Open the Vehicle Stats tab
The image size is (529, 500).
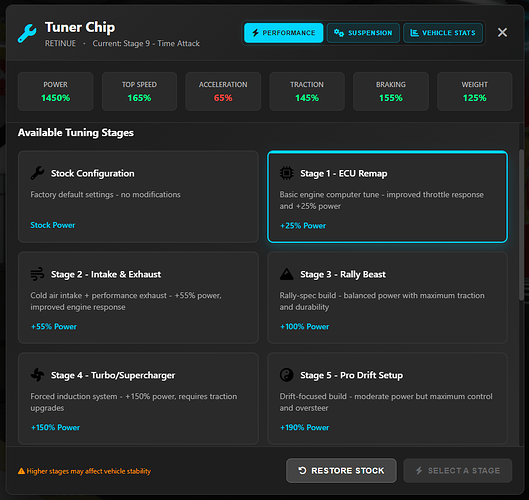pos(443,33)
